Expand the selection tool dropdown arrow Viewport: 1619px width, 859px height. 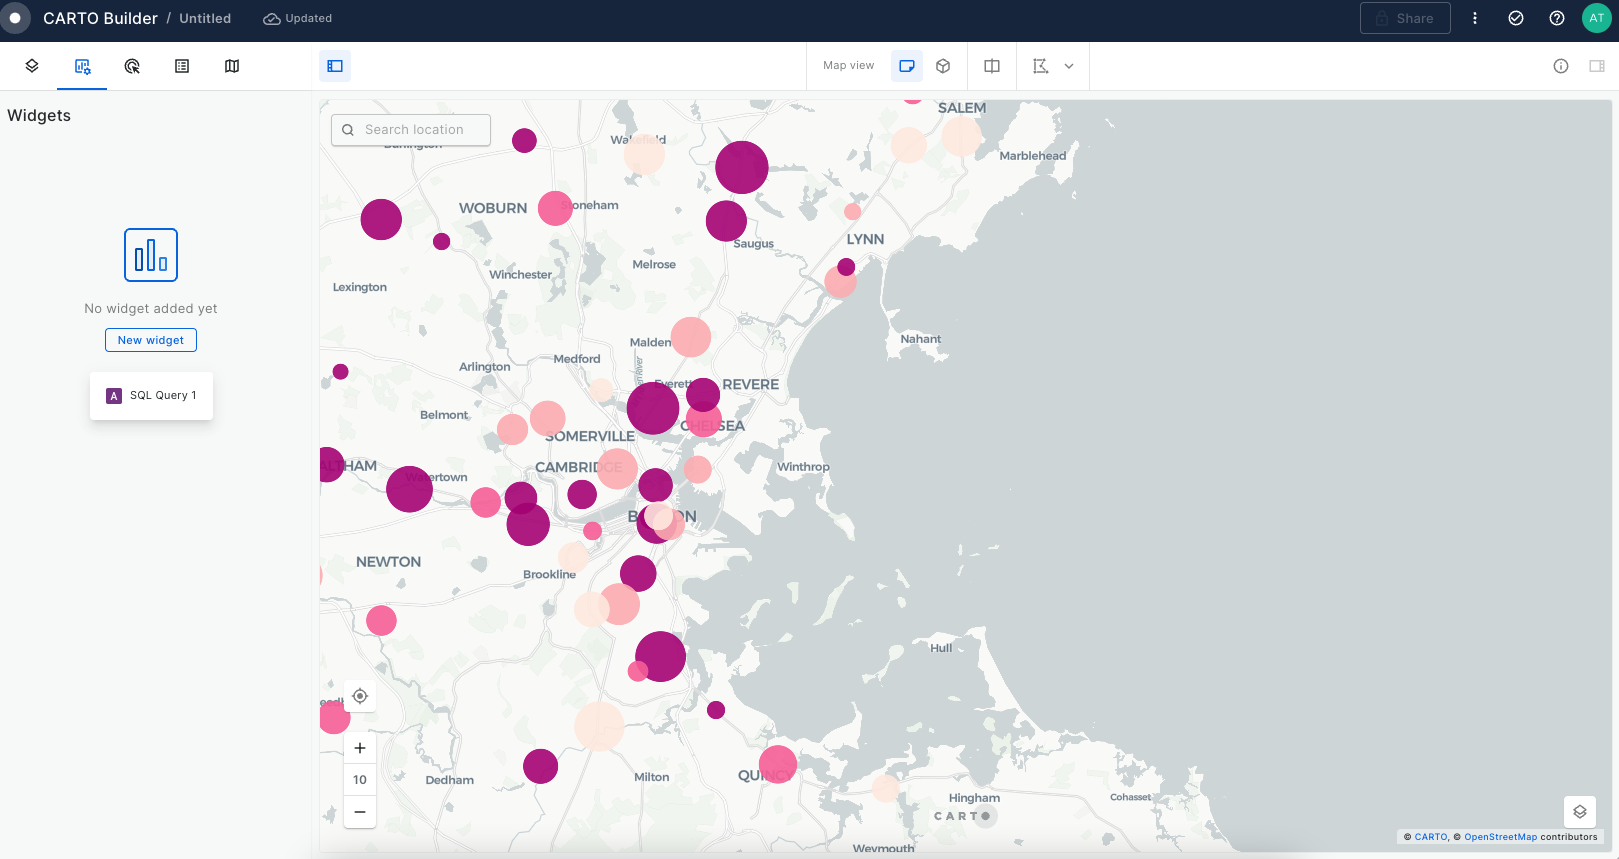1069,66
